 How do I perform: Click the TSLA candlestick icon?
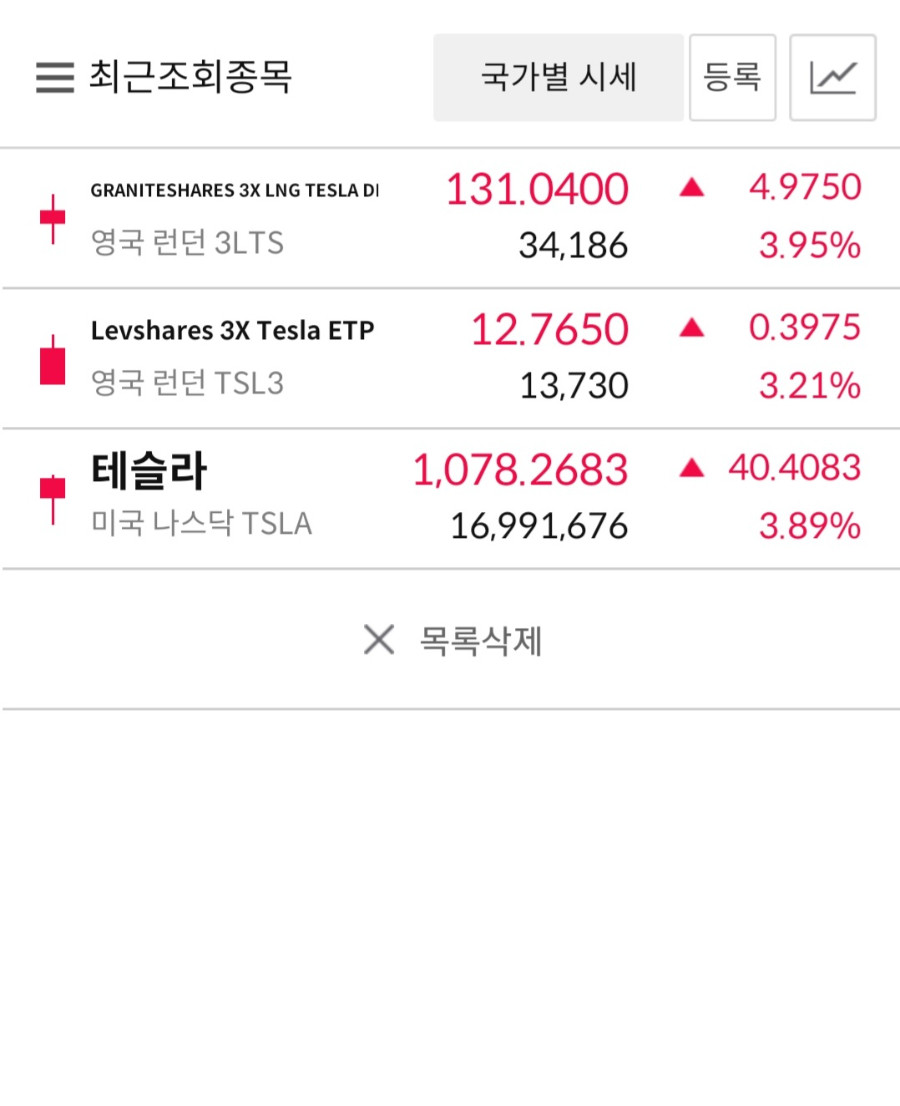click(53, 499)
